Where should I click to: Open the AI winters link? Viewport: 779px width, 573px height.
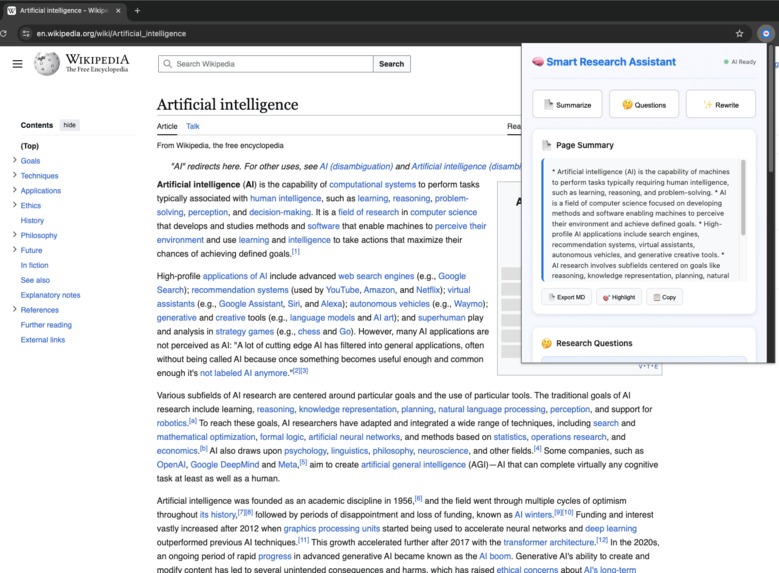[534, 514]
